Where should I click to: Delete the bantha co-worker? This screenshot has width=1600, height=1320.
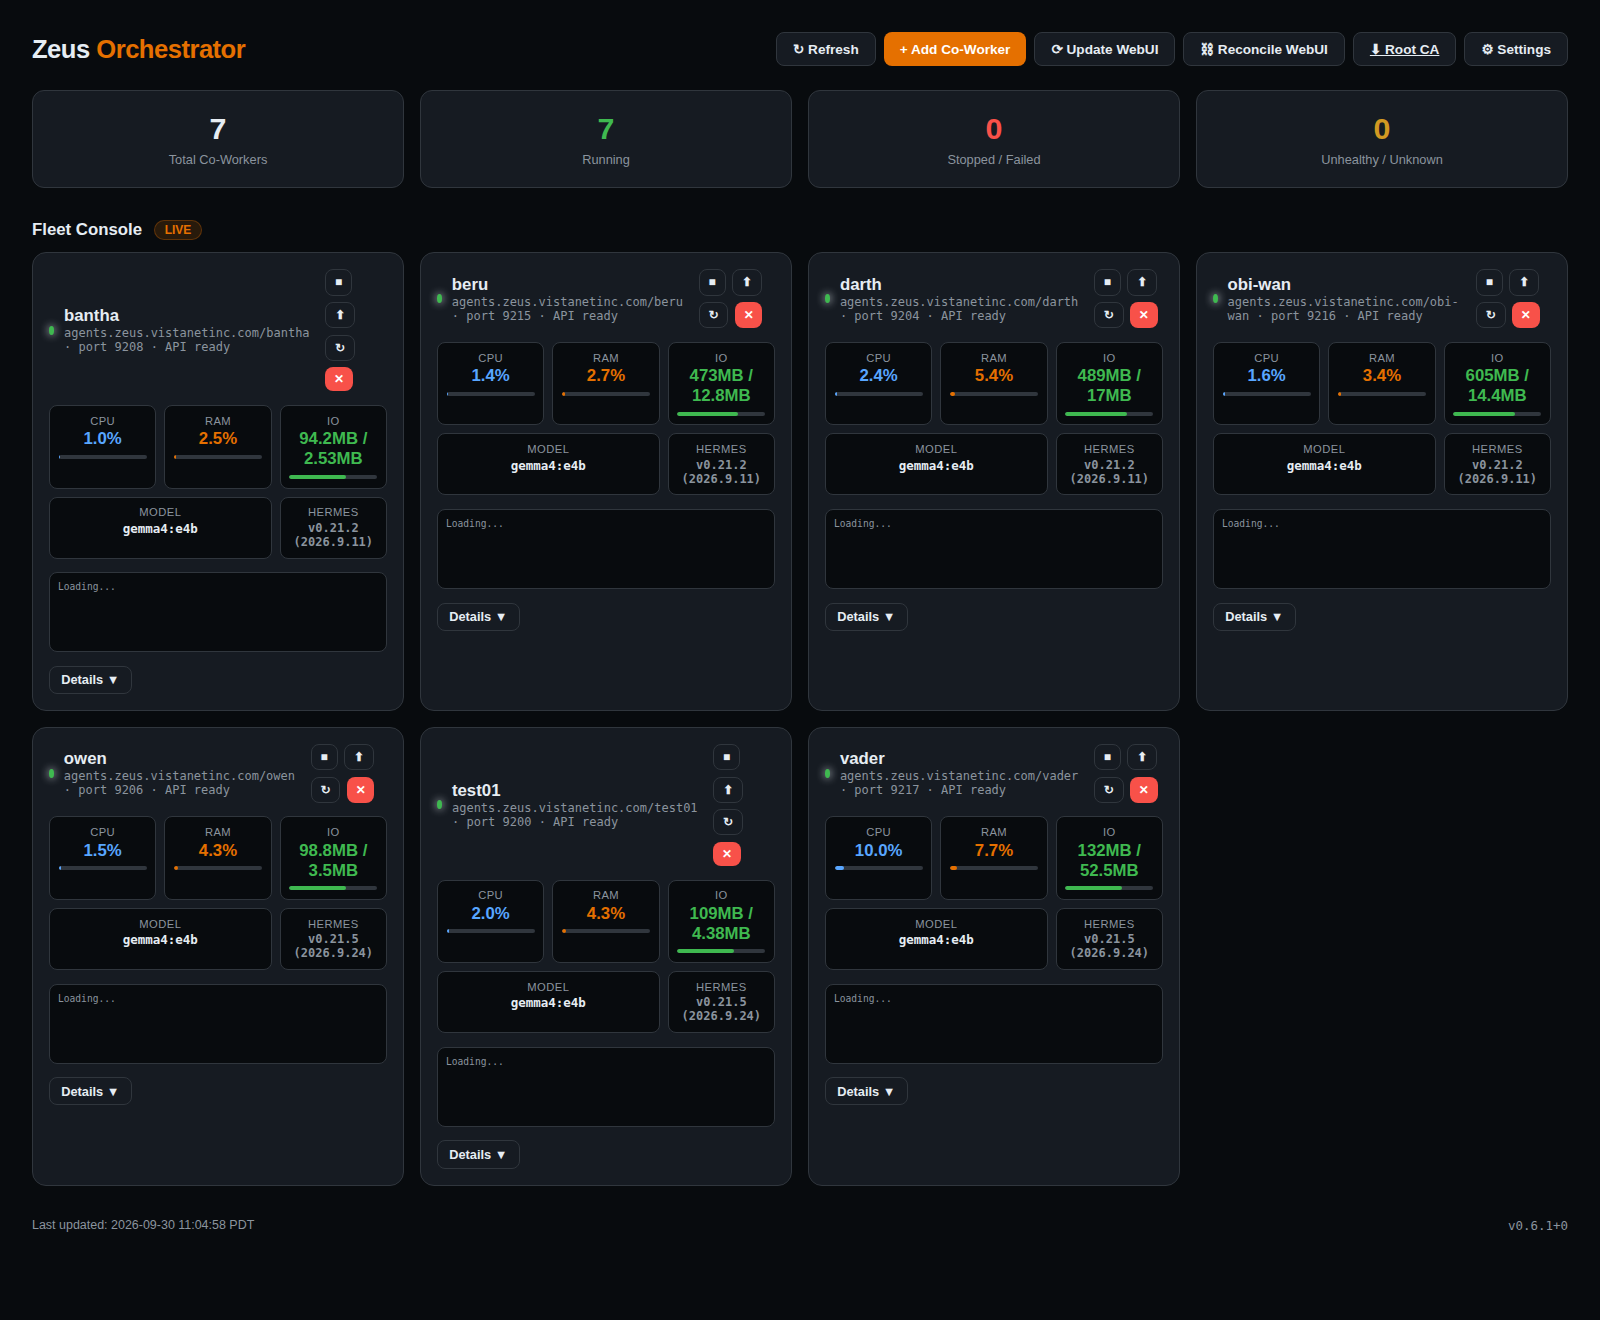point(339,379)
